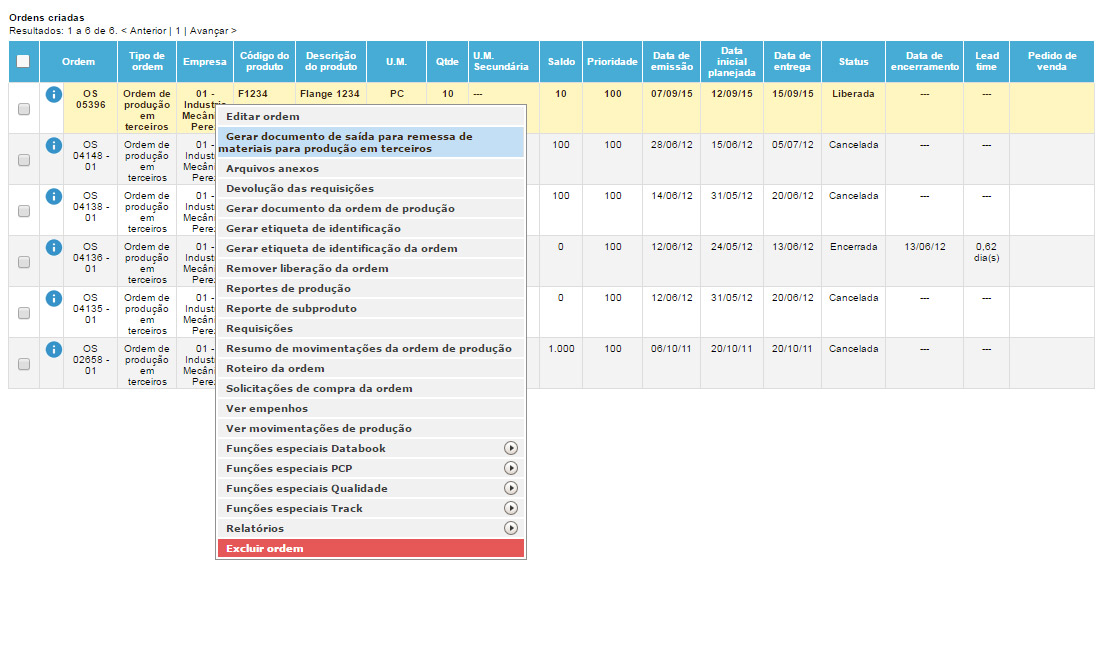Viewport: 1106px width, 672px height.
Task: Open info icon for order OS 05396
Action: [54, 94]
